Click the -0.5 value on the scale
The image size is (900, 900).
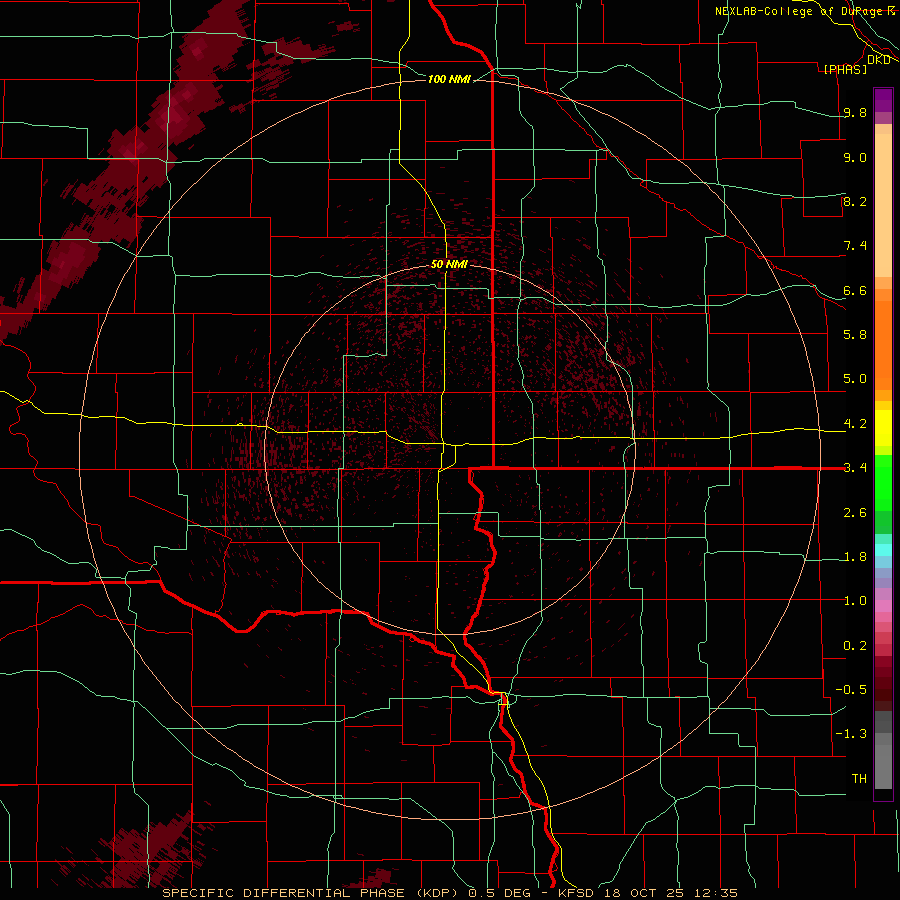851,689
